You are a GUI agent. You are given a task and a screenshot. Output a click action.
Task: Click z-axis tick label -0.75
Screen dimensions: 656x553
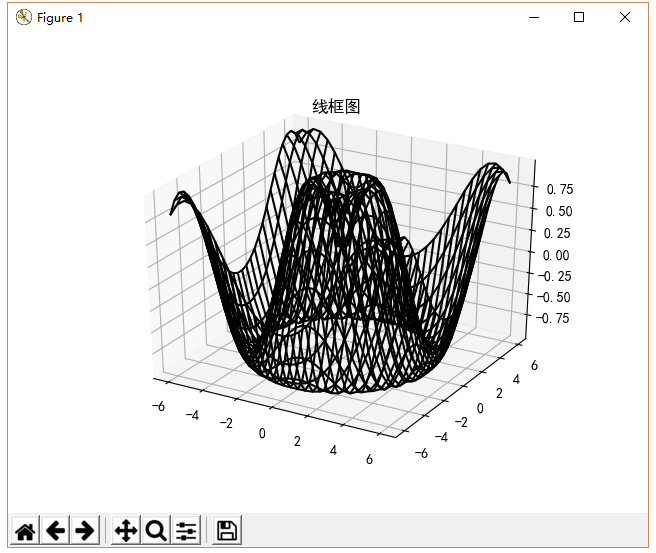tap(553, 318)
